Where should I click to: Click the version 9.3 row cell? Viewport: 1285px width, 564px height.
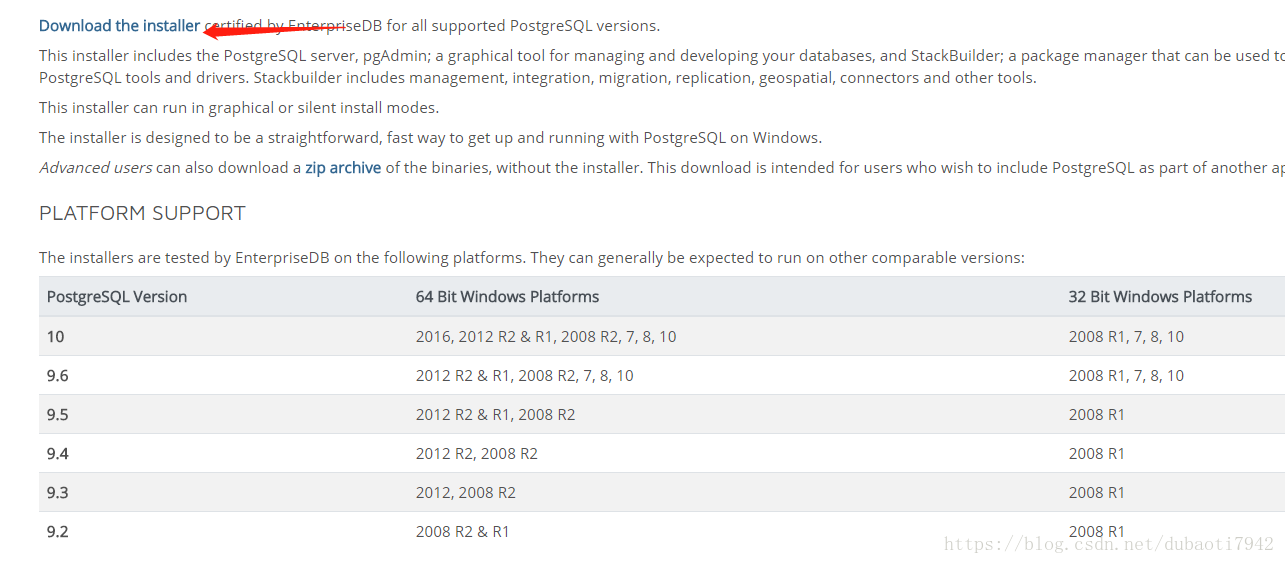pos(58,493)
